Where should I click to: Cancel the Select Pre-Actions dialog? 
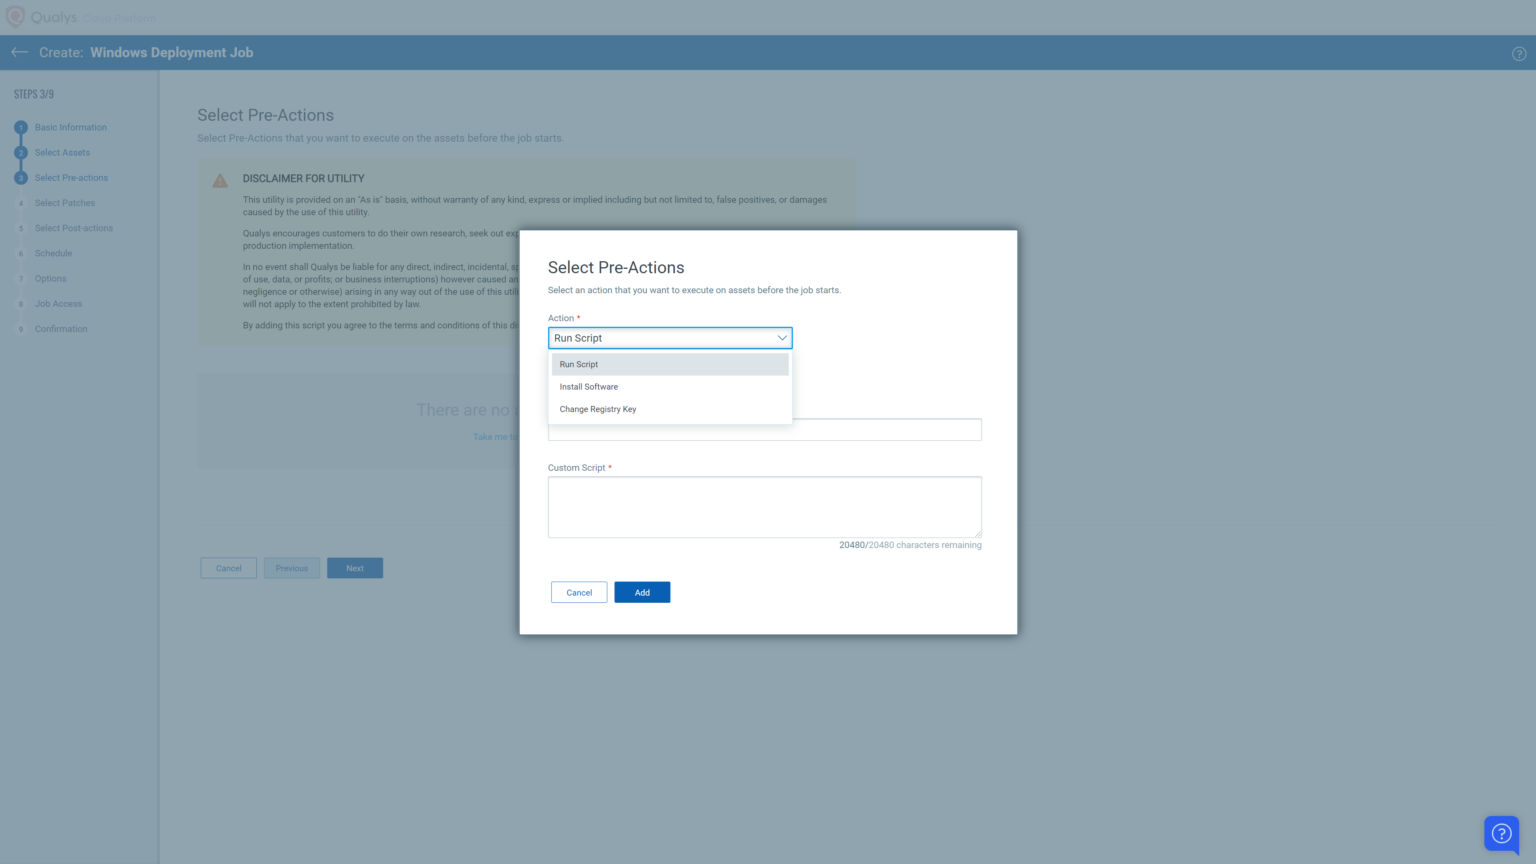[x=578, y=592]
